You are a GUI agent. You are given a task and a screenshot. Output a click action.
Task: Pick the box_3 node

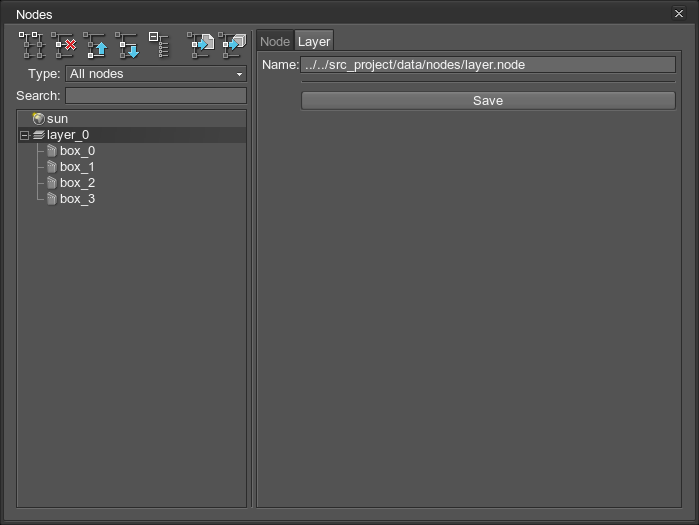[77, 199]
